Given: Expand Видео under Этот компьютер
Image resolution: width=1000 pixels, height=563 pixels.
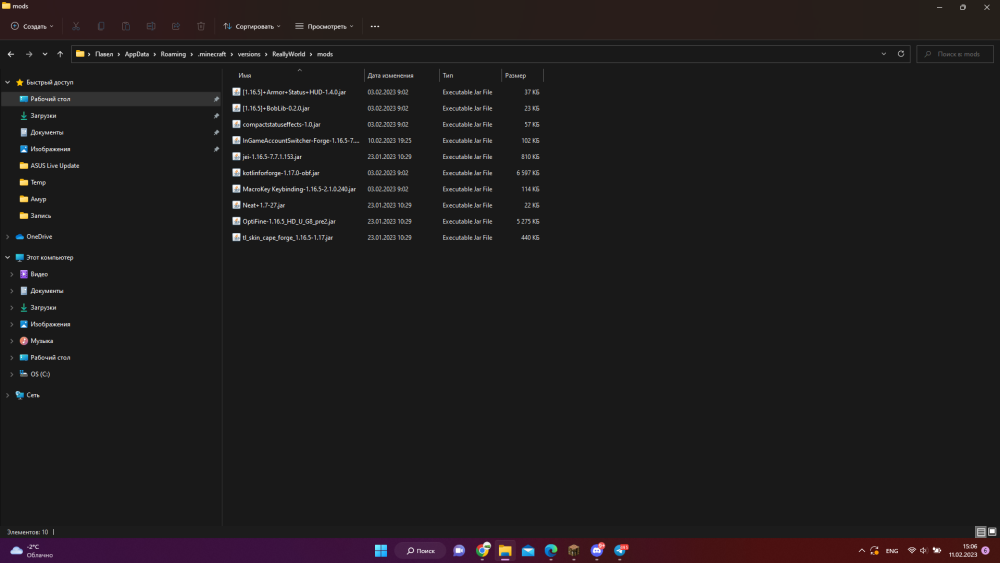Looking at the screenshot, I should 11,274.
